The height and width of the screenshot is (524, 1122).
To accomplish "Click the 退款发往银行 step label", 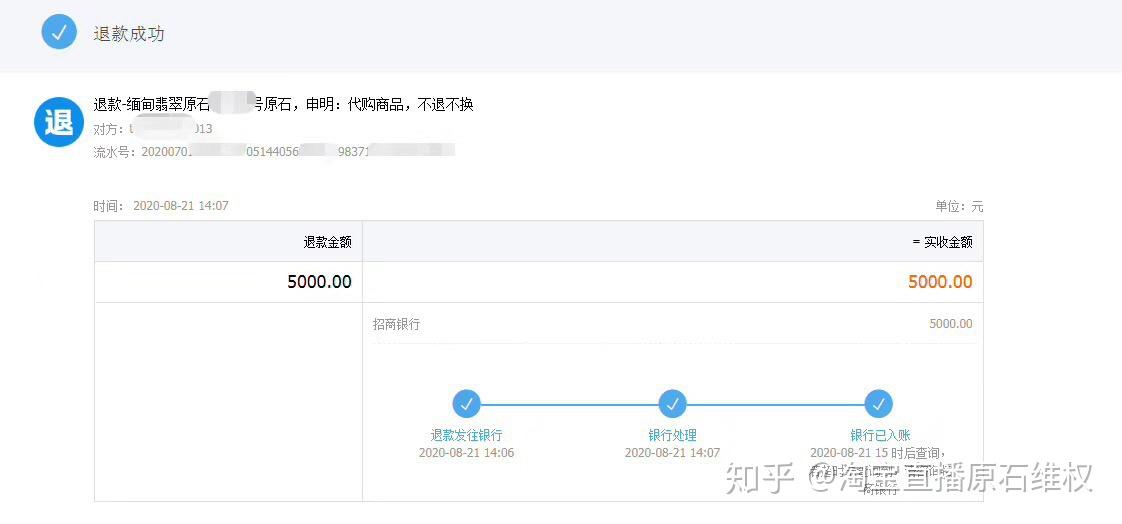I will coord(467,435).
